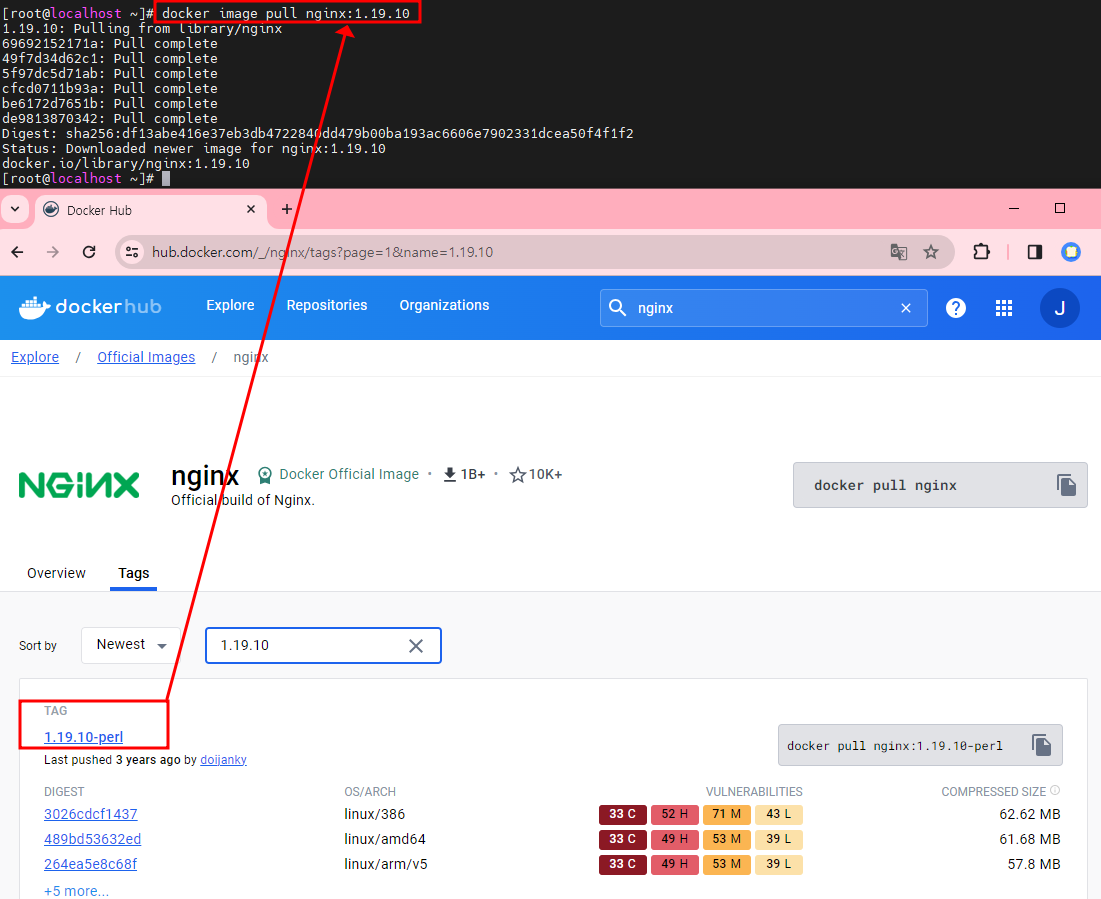Click the 49 H badge for linux/amd64
Screen dimensions: 1101x899
675,839
